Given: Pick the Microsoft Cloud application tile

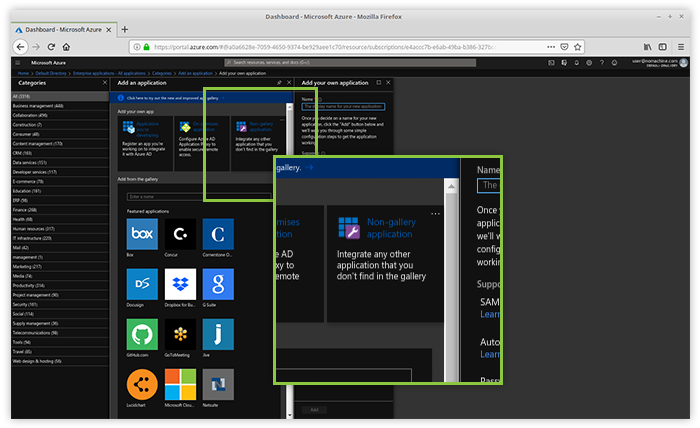Looking at the screenshot, I should tap(180, 384).
